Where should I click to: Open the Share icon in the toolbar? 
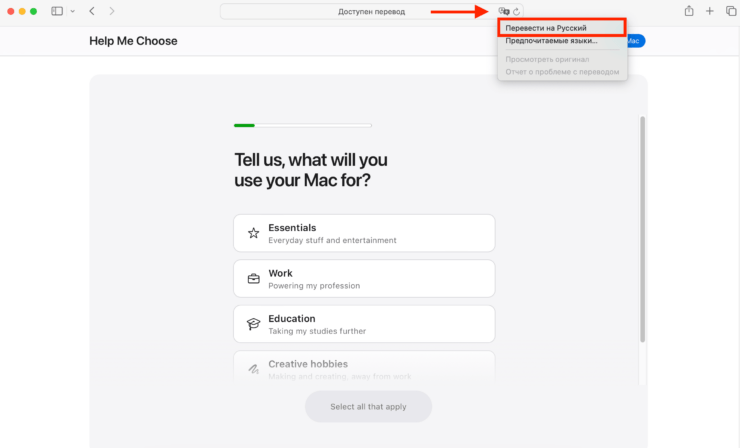(x=689, y=11)
